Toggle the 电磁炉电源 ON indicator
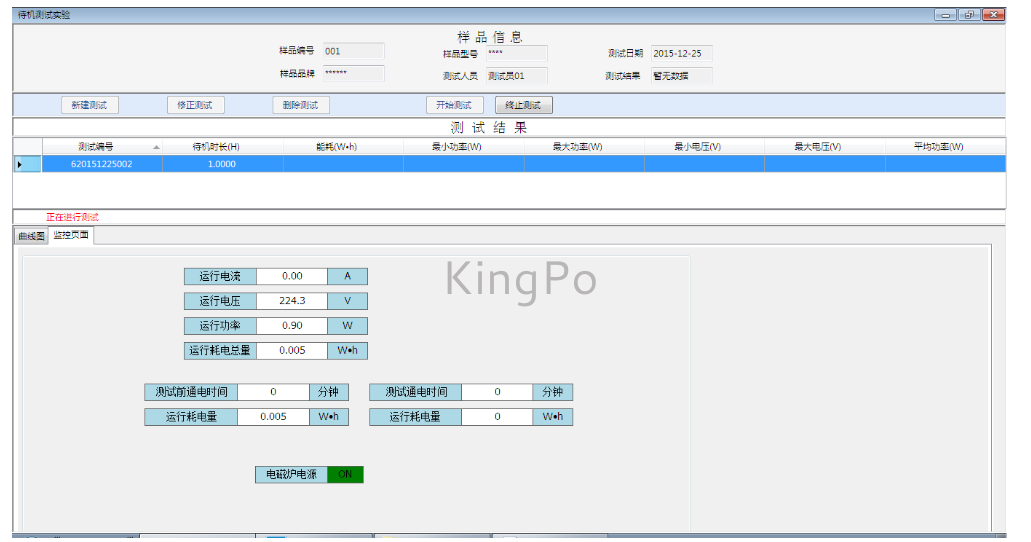1031x542 pixels. pyautogui.click(x=345, y=474)
